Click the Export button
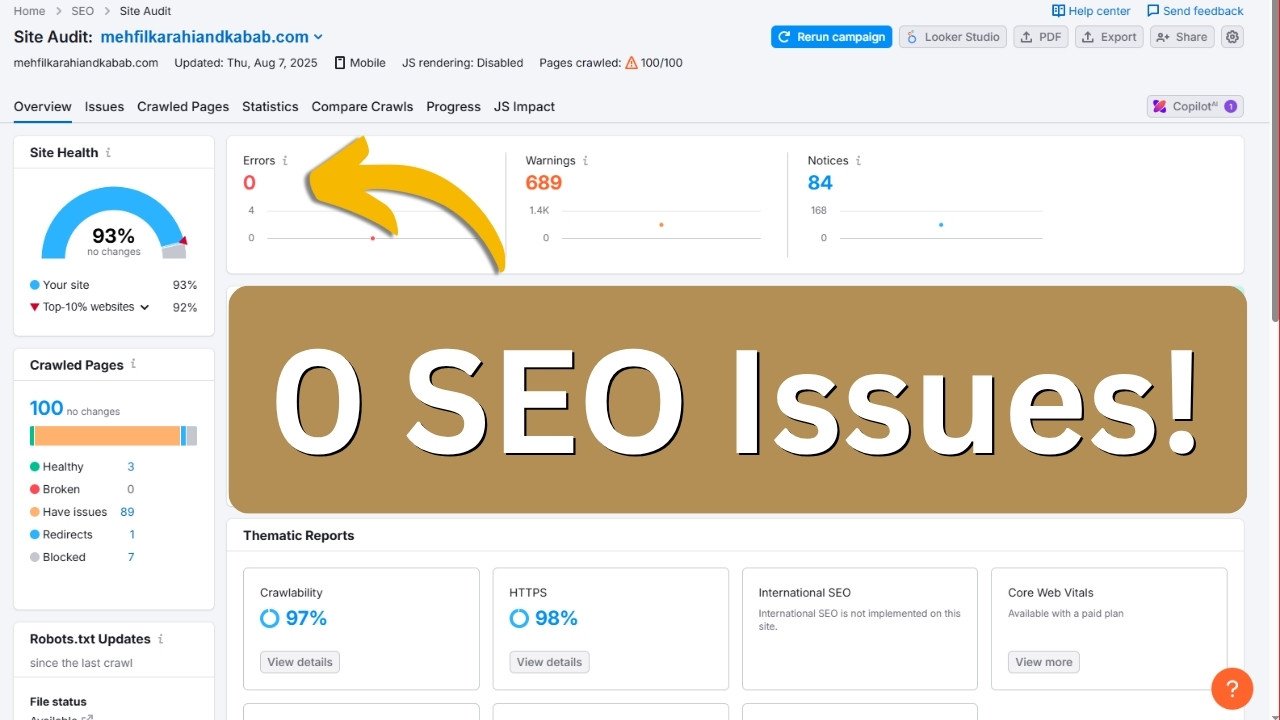 1109,37
